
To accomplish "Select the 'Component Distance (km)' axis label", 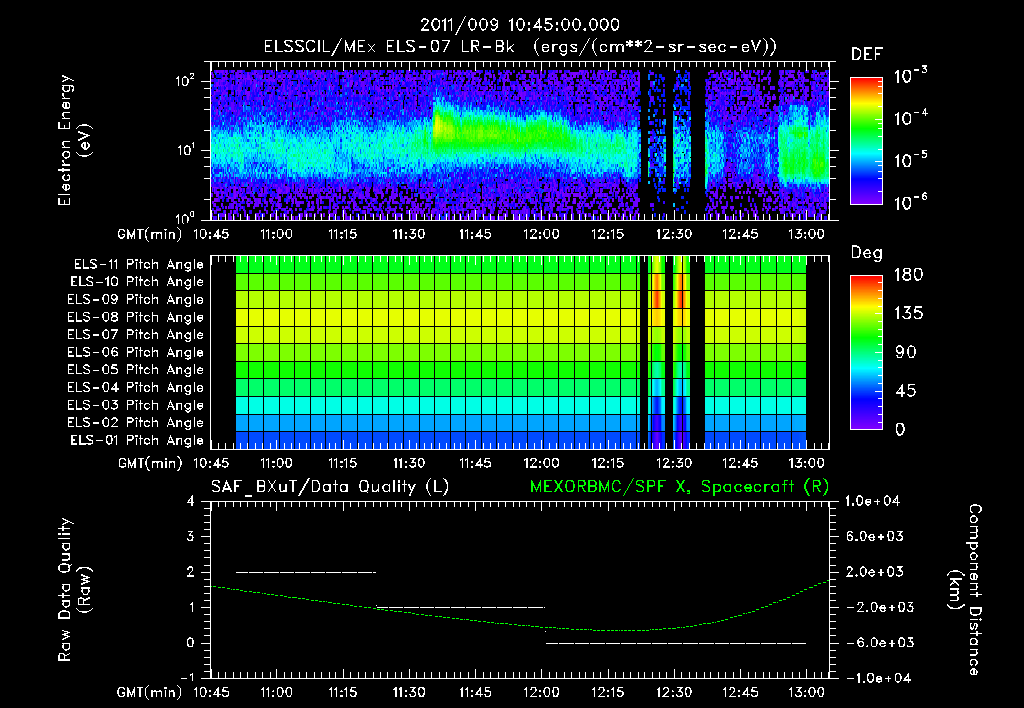I will coord(965,590).
